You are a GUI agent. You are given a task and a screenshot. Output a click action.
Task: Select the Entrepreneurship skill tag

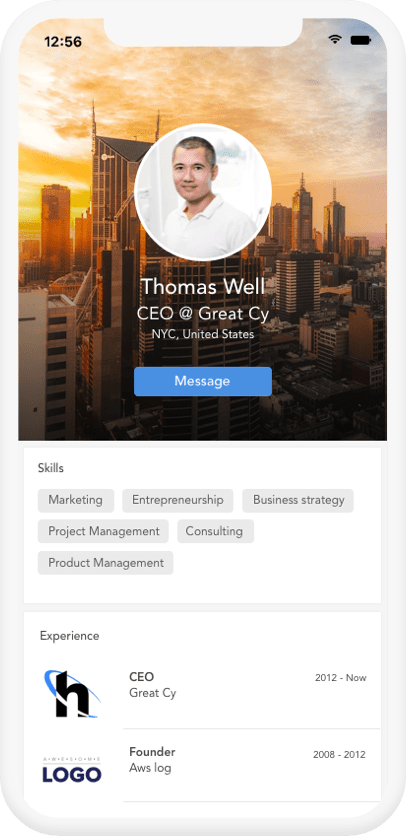click(178, 500)
